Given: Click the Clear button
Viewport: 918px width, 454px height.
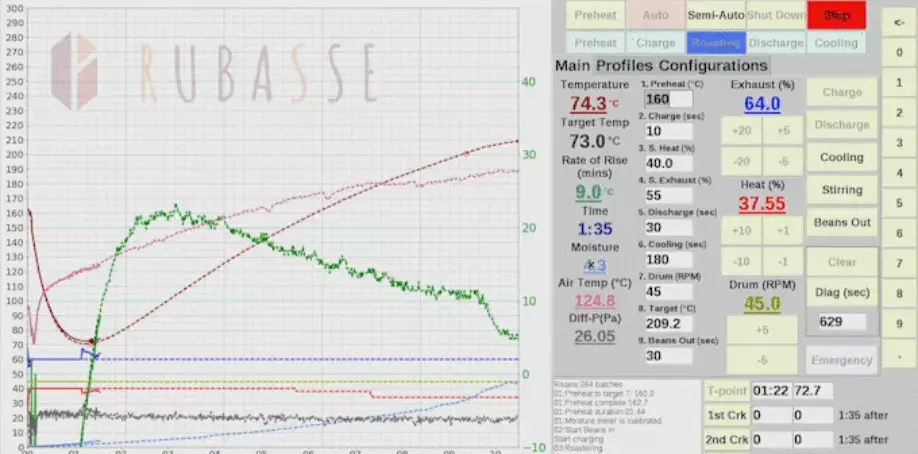Looking at the screenshot, I should pos(842,262).
